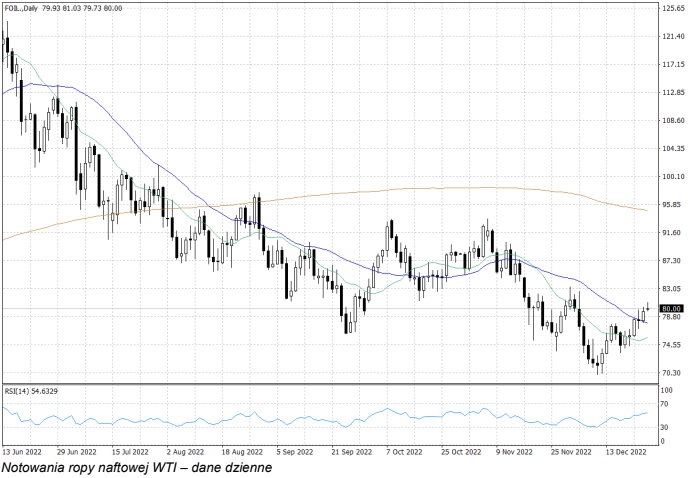Image resolution: width=688 pixels, height=478 pixels.
Task: Select the orange long-term moving average line
Action: click(x=400, y=188)
